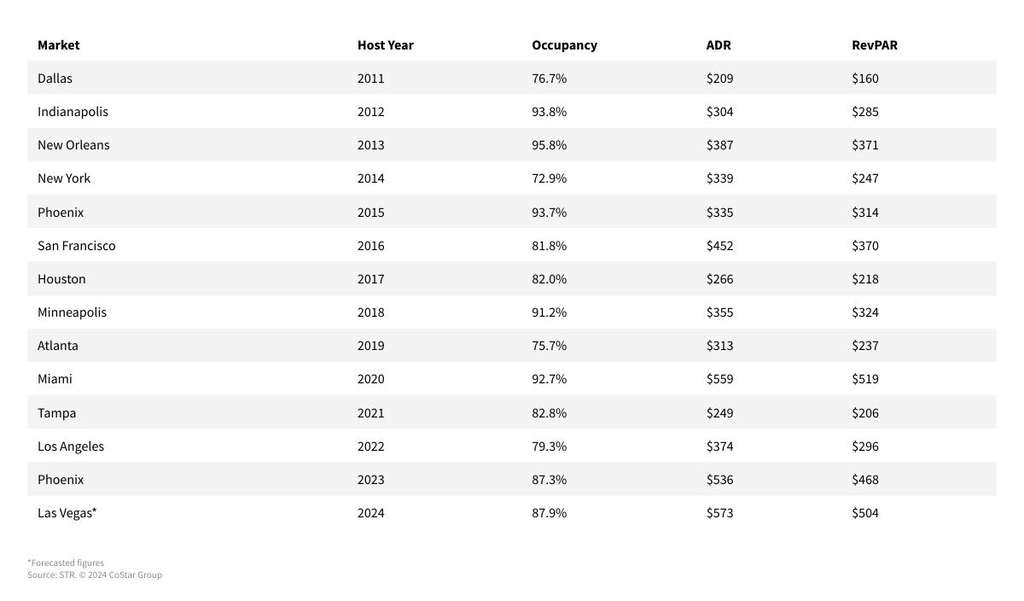This screenshot has height=601, width=1024.
Task: Click the Market column header
Action: [58, 45]
